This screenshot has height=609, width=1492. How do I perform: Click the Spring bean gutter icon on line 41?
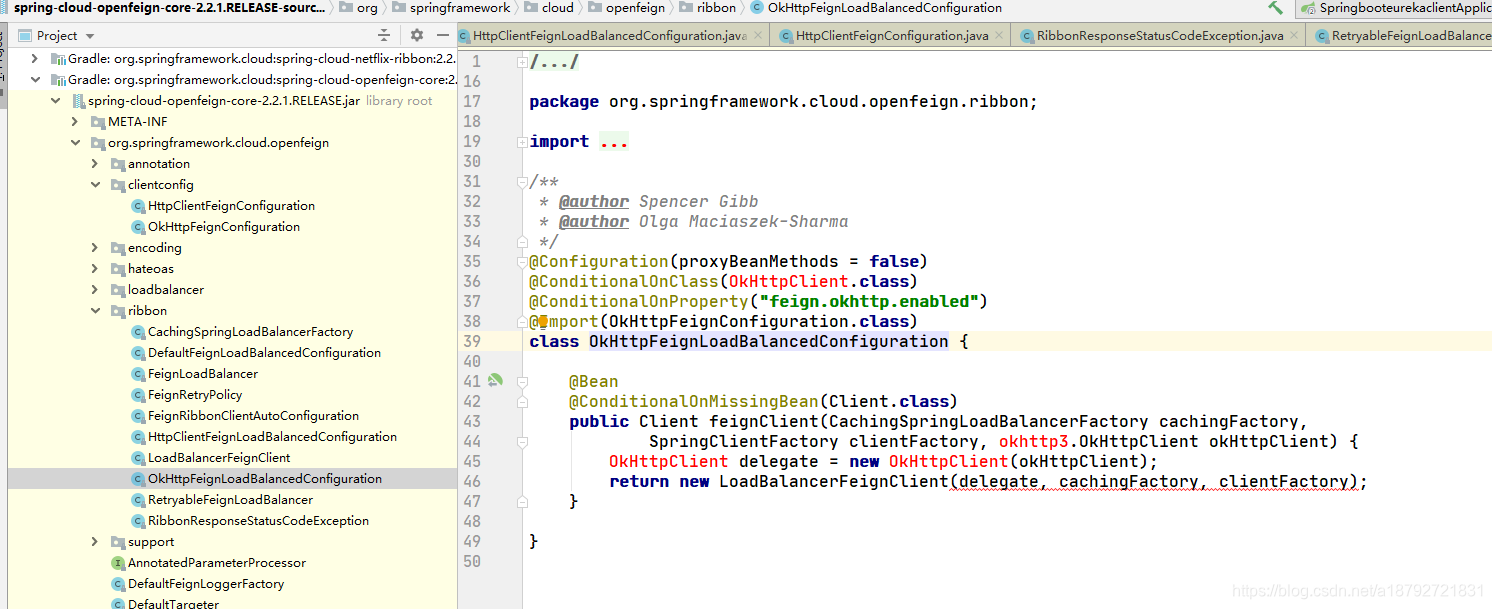pos(495,381)
